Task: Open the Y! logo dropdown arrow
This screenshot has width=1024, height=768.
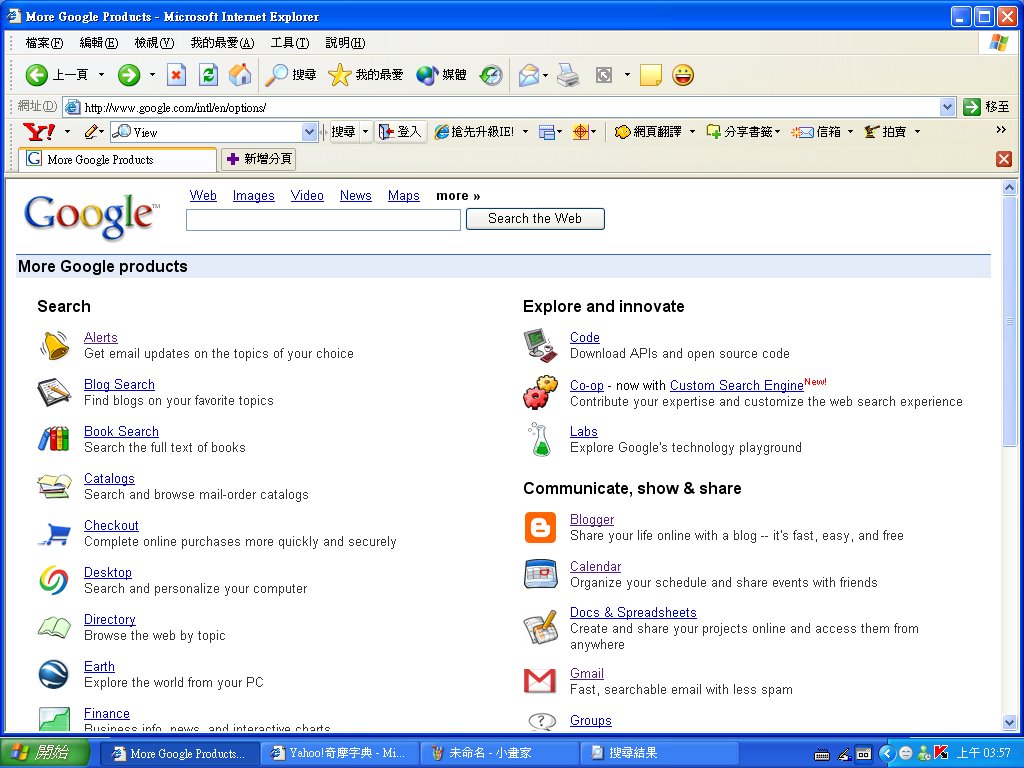Action: (67, 132)
